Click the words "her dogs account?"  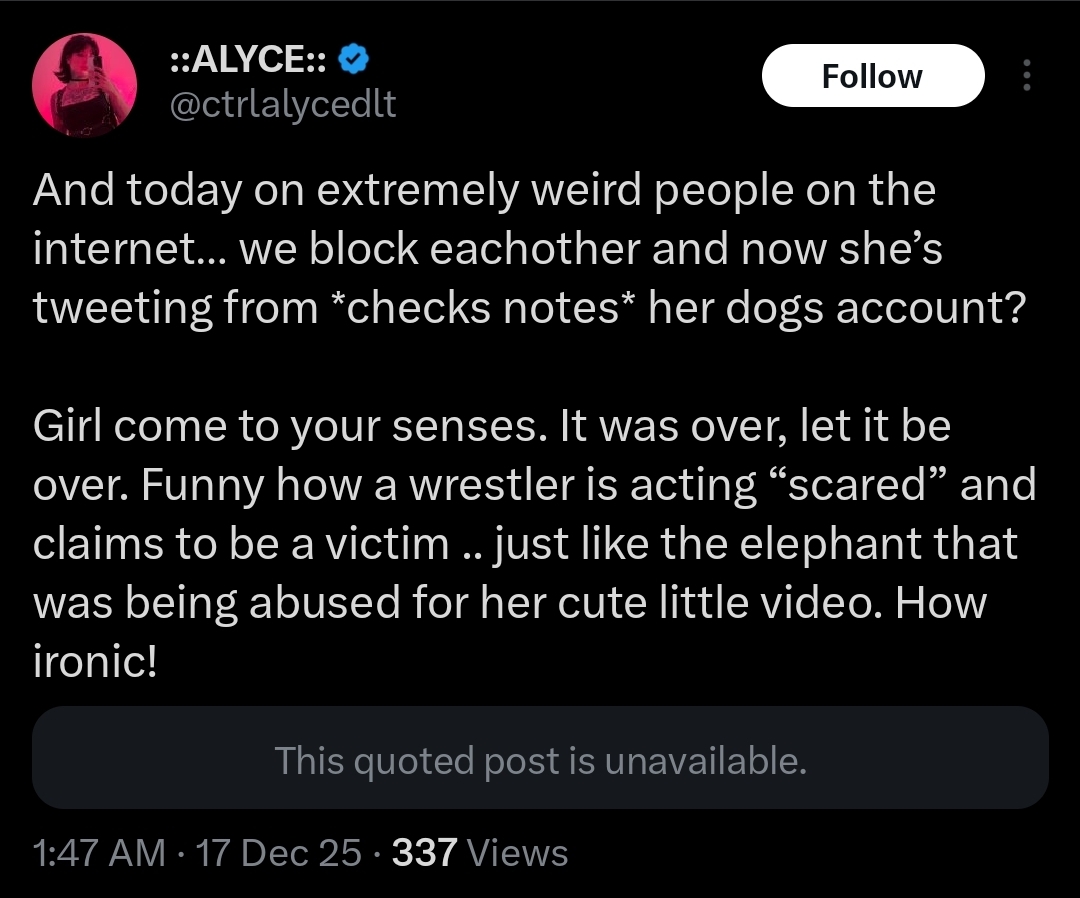836,307
